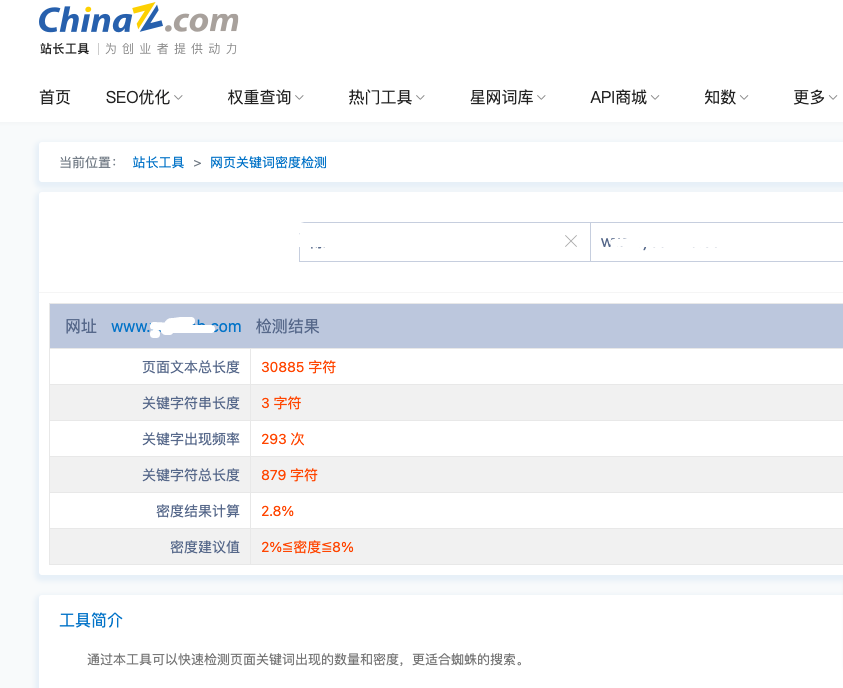843x688 pixels.
Task: Clear the keyword input using the X icon
Action: [570, 241]
